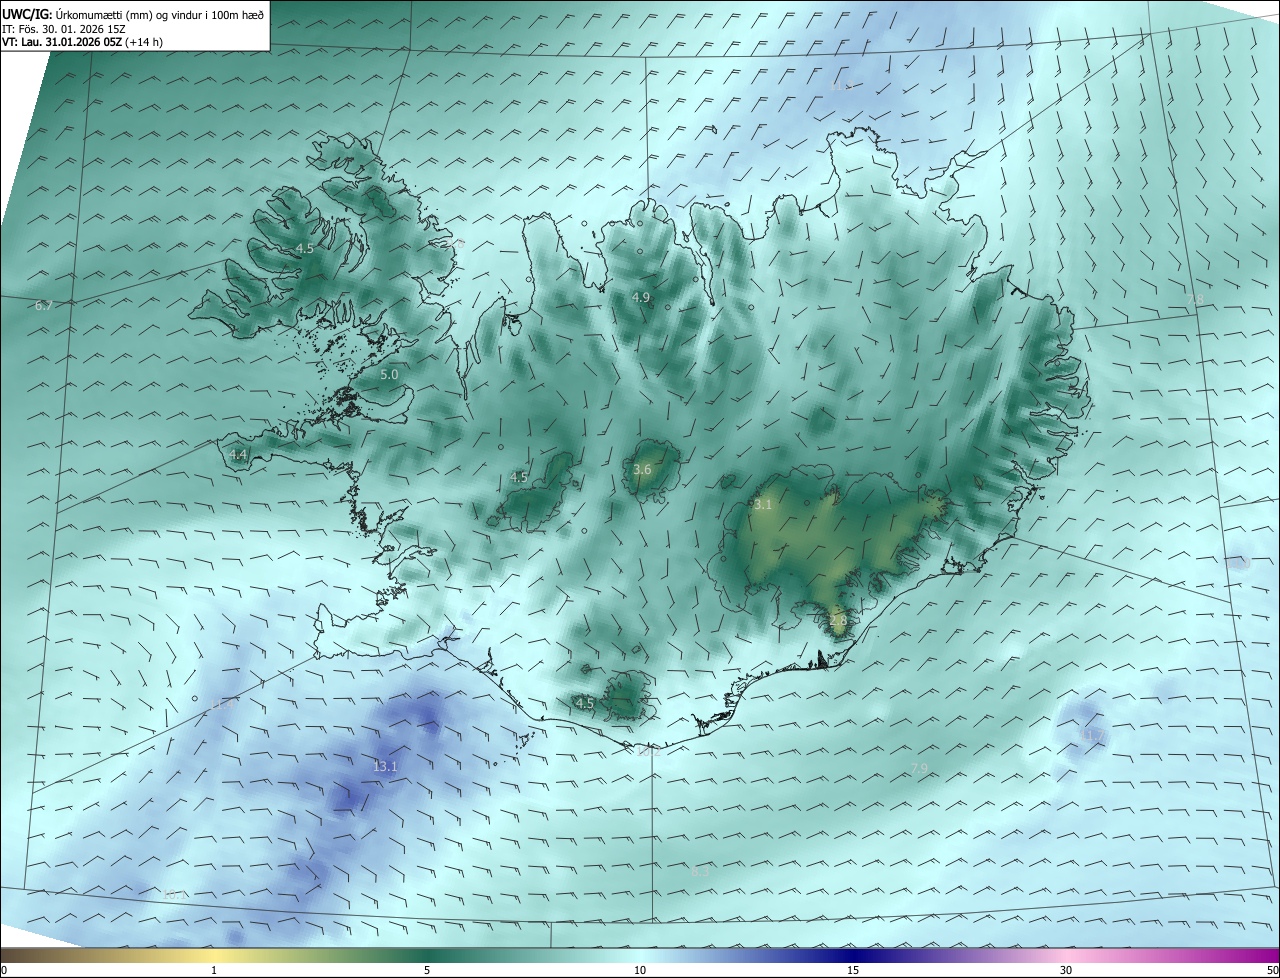Screen dimensions: 1280x978
Task: Click the color scale at the 15 tick
Action: [x=853, y=970]
